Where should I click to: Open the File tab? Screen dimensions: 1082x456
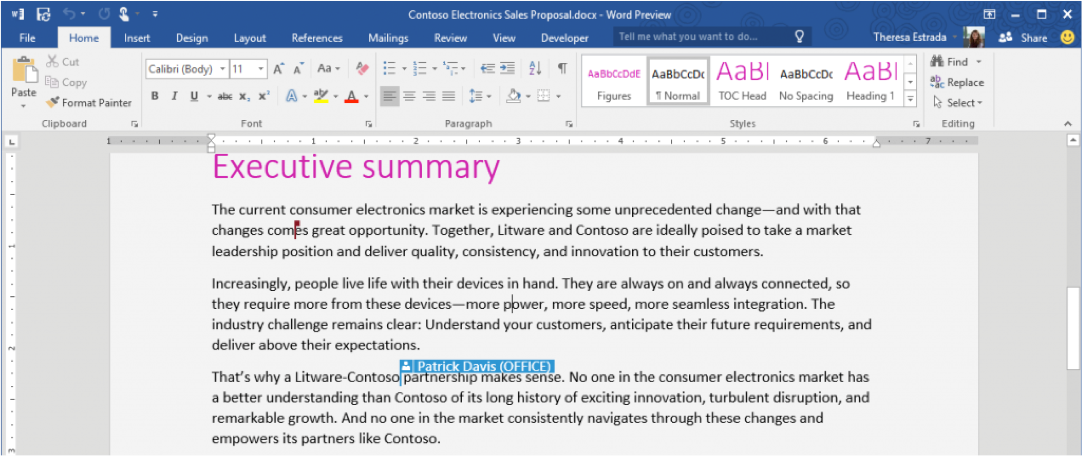pyautogui.click(x=28, y=38)
